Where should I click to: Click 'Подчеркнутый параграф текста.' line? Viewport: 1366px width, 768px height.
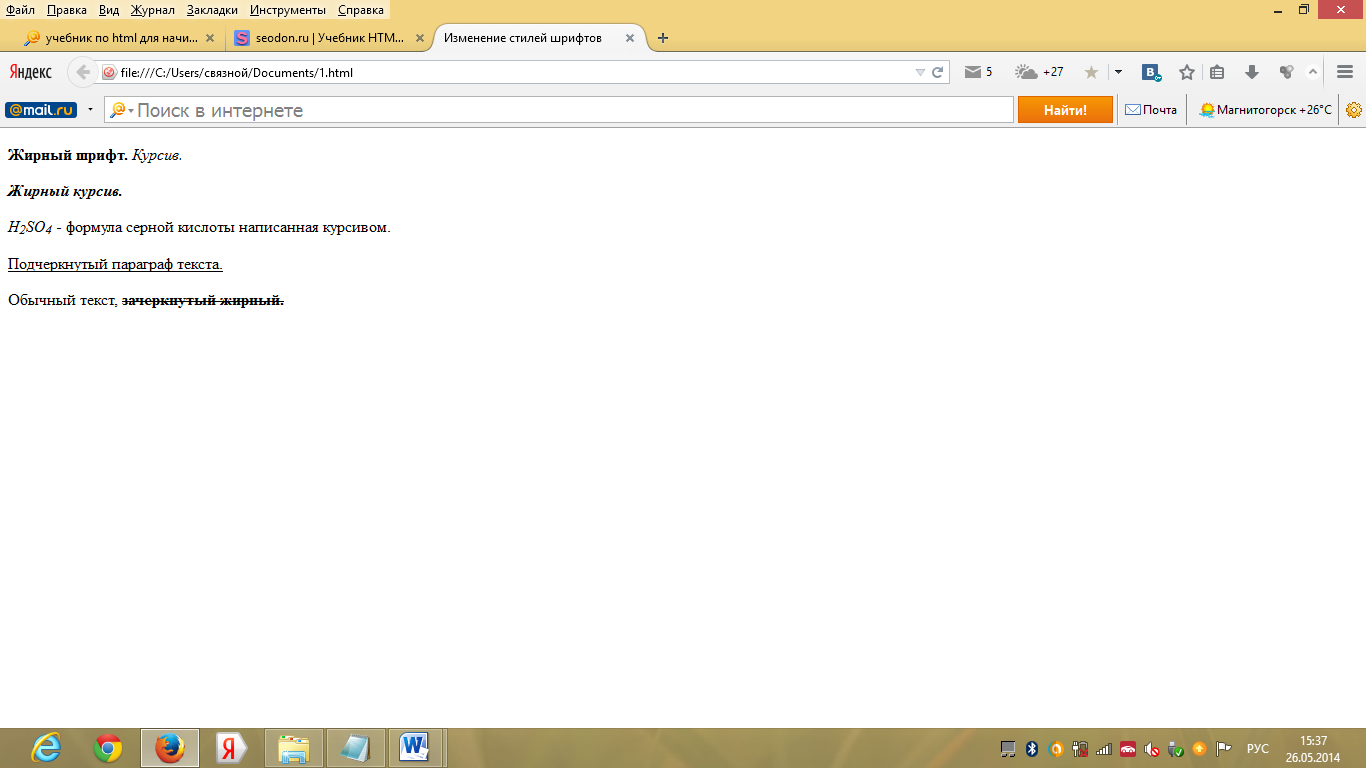click(115, 264)
